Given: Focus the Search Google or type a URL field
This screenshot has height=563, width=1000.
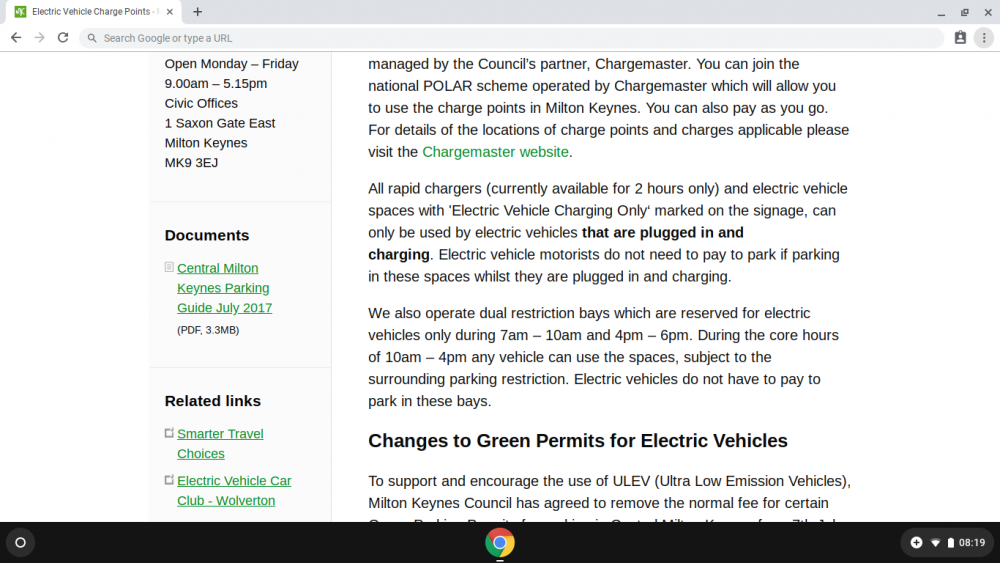Looking at the screenshot, I should [511, 38].
